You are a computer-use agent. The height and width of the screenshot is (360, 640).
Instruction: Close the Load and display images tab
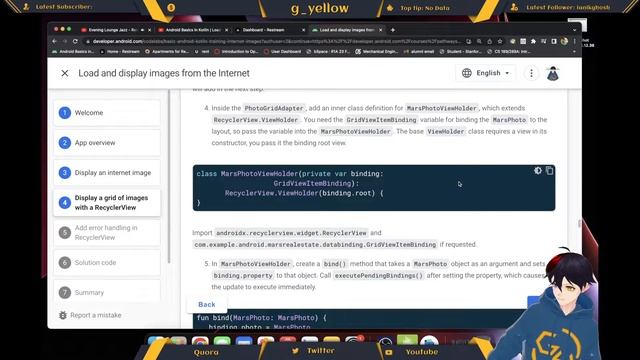(x=380, y=30)
